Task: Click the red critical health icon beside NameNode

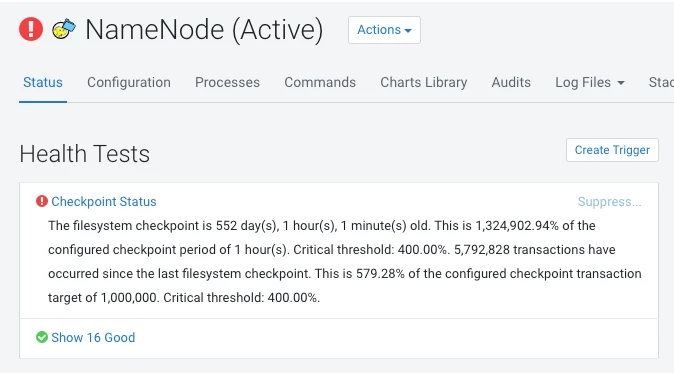Action: point(31,29)
